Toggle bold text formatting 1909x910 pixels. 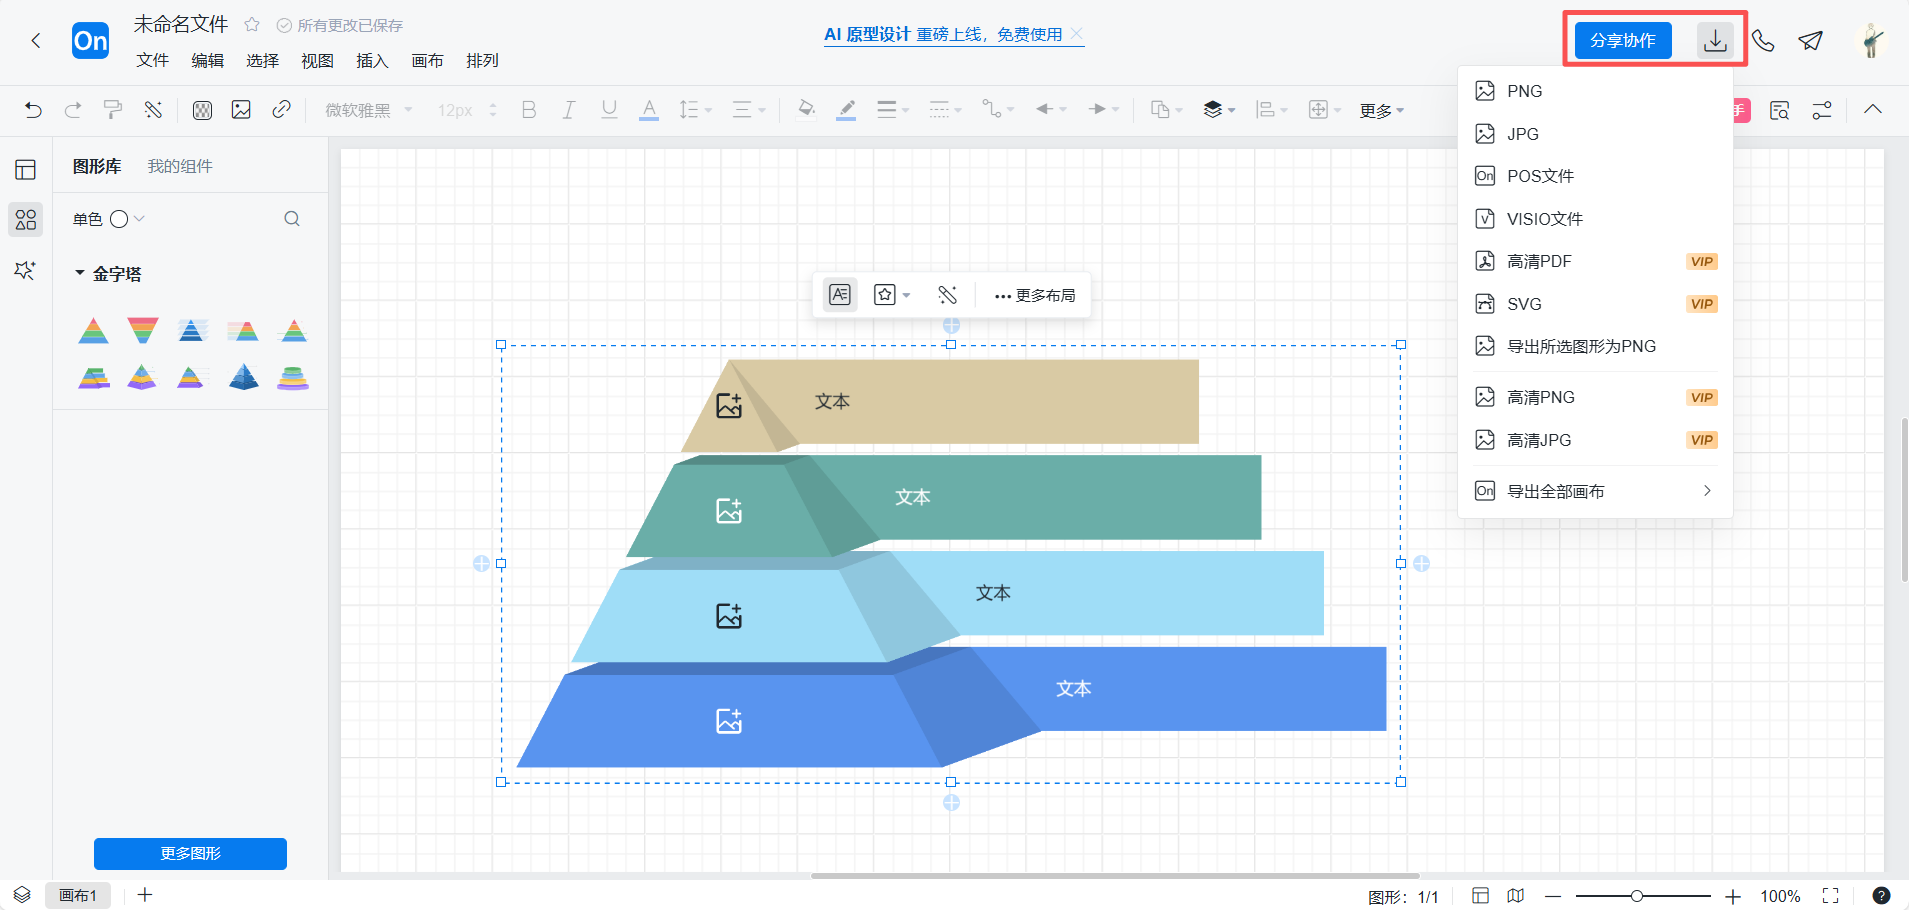tap(529, 110)
